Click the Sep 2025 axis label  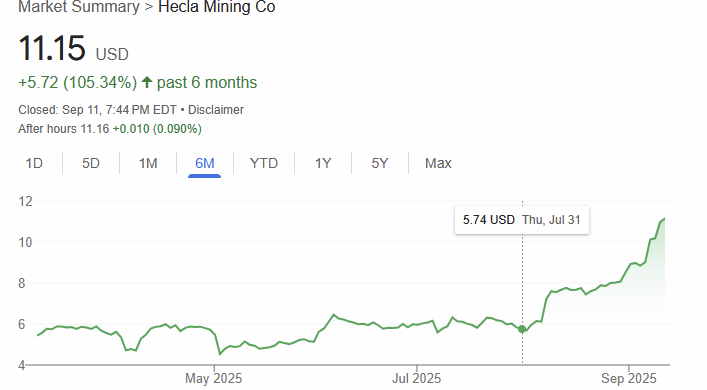click(629, 378)
